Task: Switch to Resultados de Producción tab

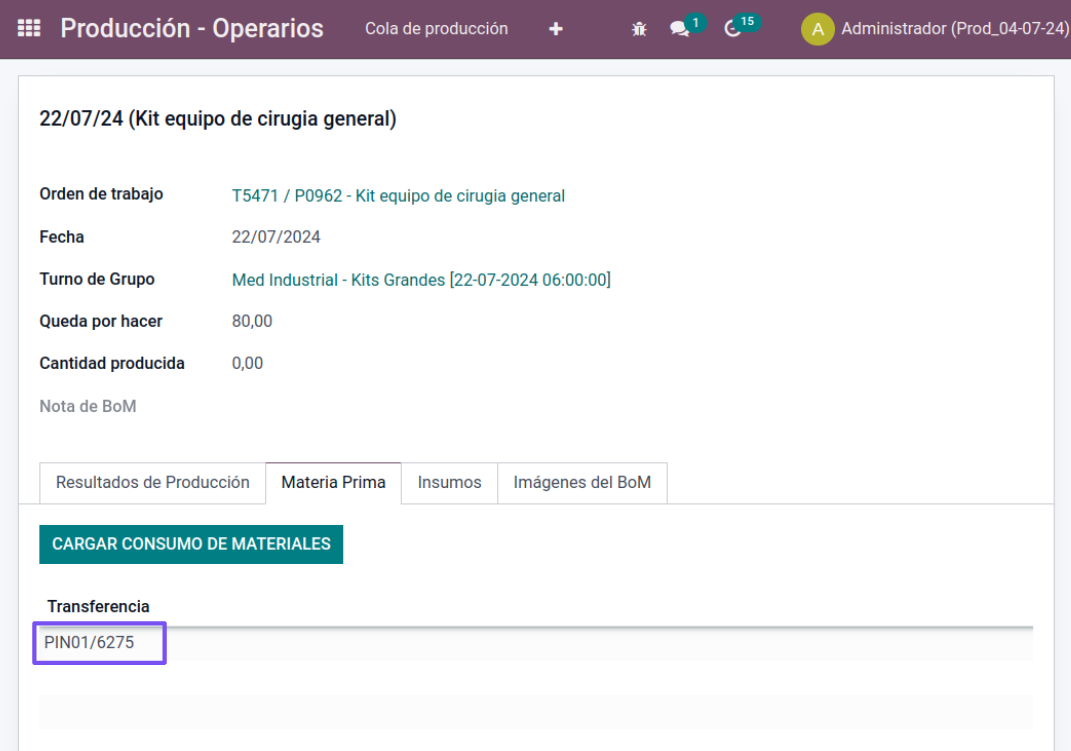Action: point(152,482)
